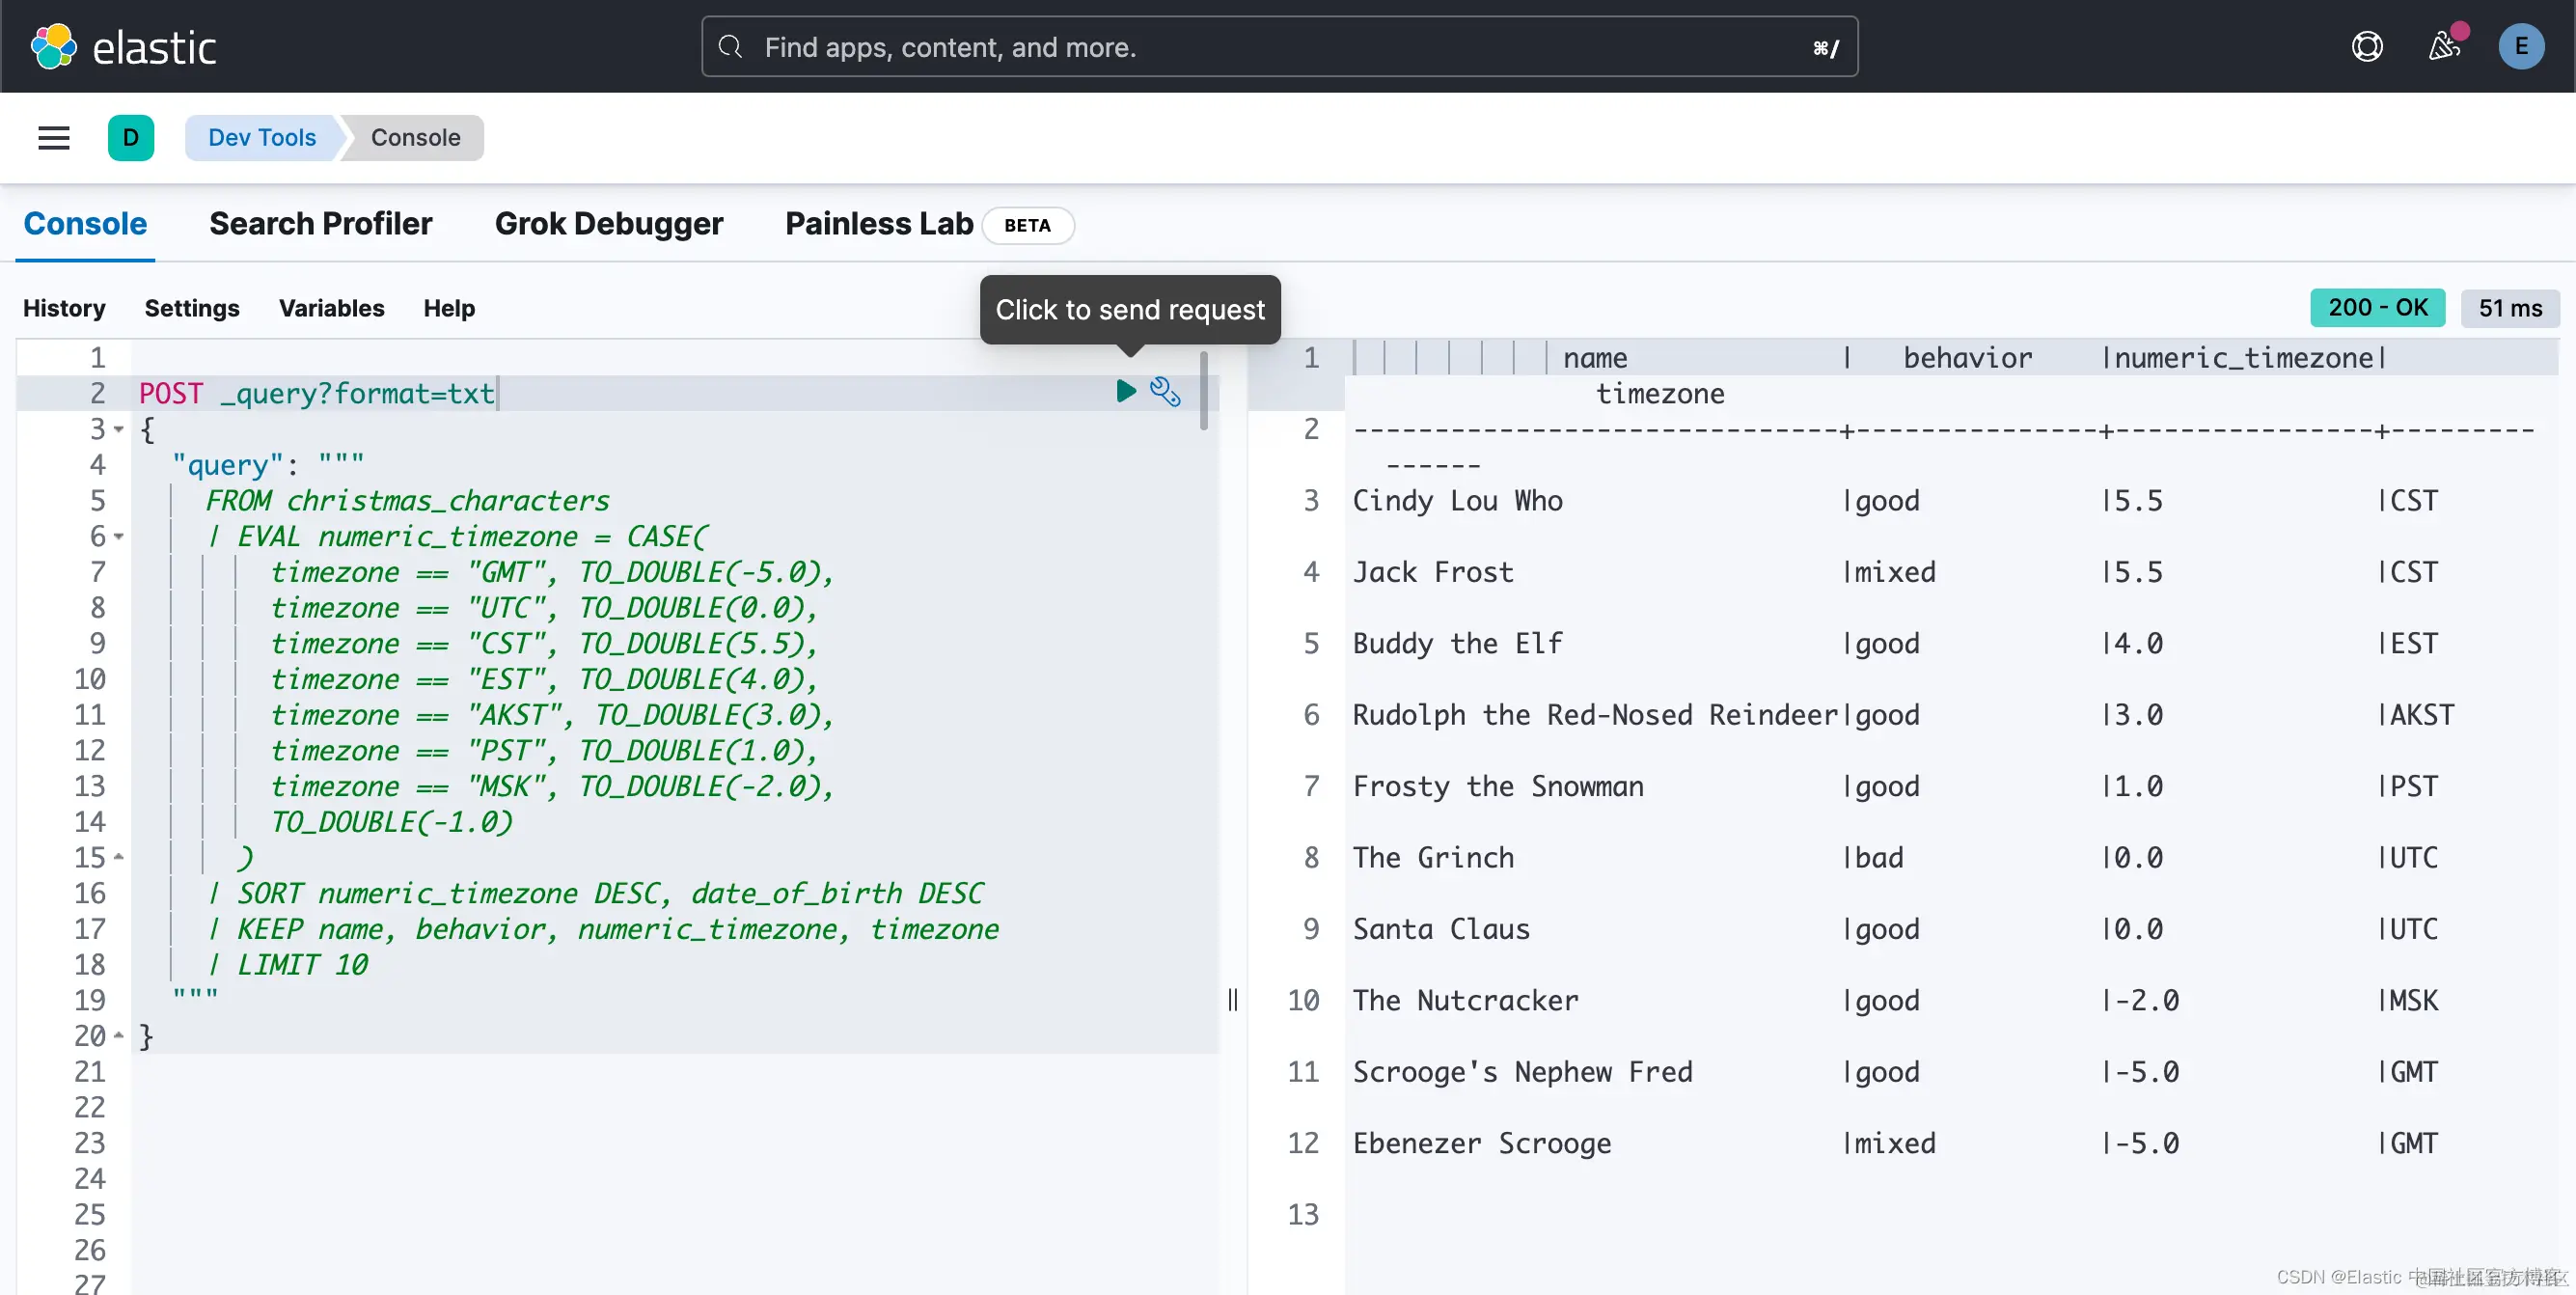Toggle the fold marker on line 20
Image resolution: width=2576 pixels, height=1295 pixels.
pos(119,1036)
